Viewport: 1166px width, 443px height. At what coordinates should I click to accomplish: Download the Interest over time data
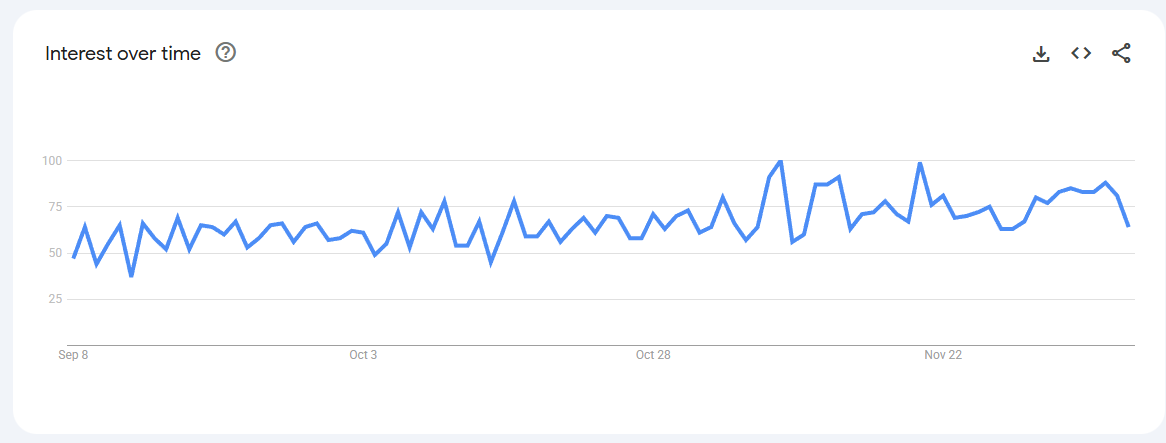click(x=1041, y=54)
